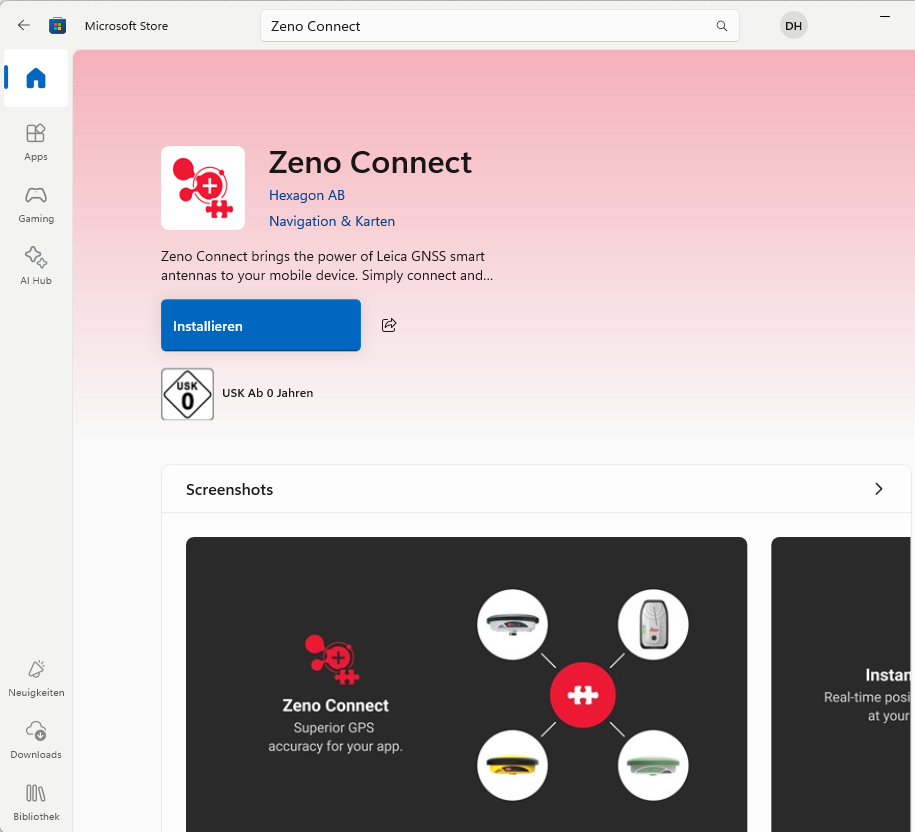Open the Gaming section

click(x=36, y=204)
